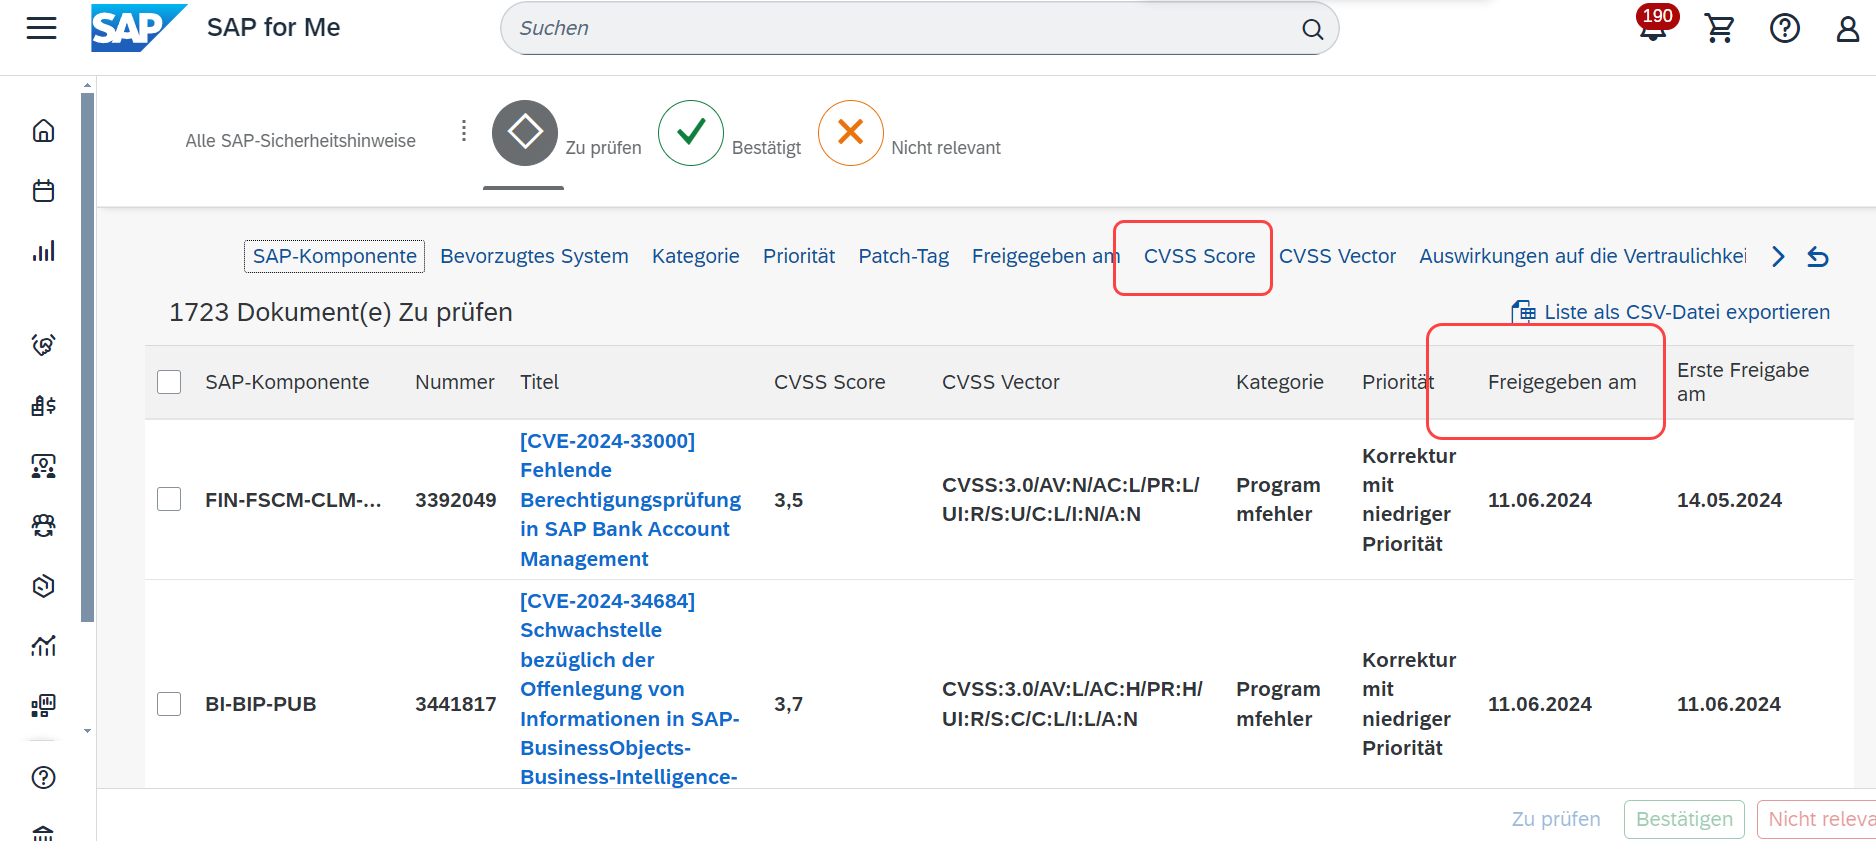Image resolution: width=1876 pixels, height=841 pixels.
Task: Open the calendar sidebar icon
Action: pos(43,191)
